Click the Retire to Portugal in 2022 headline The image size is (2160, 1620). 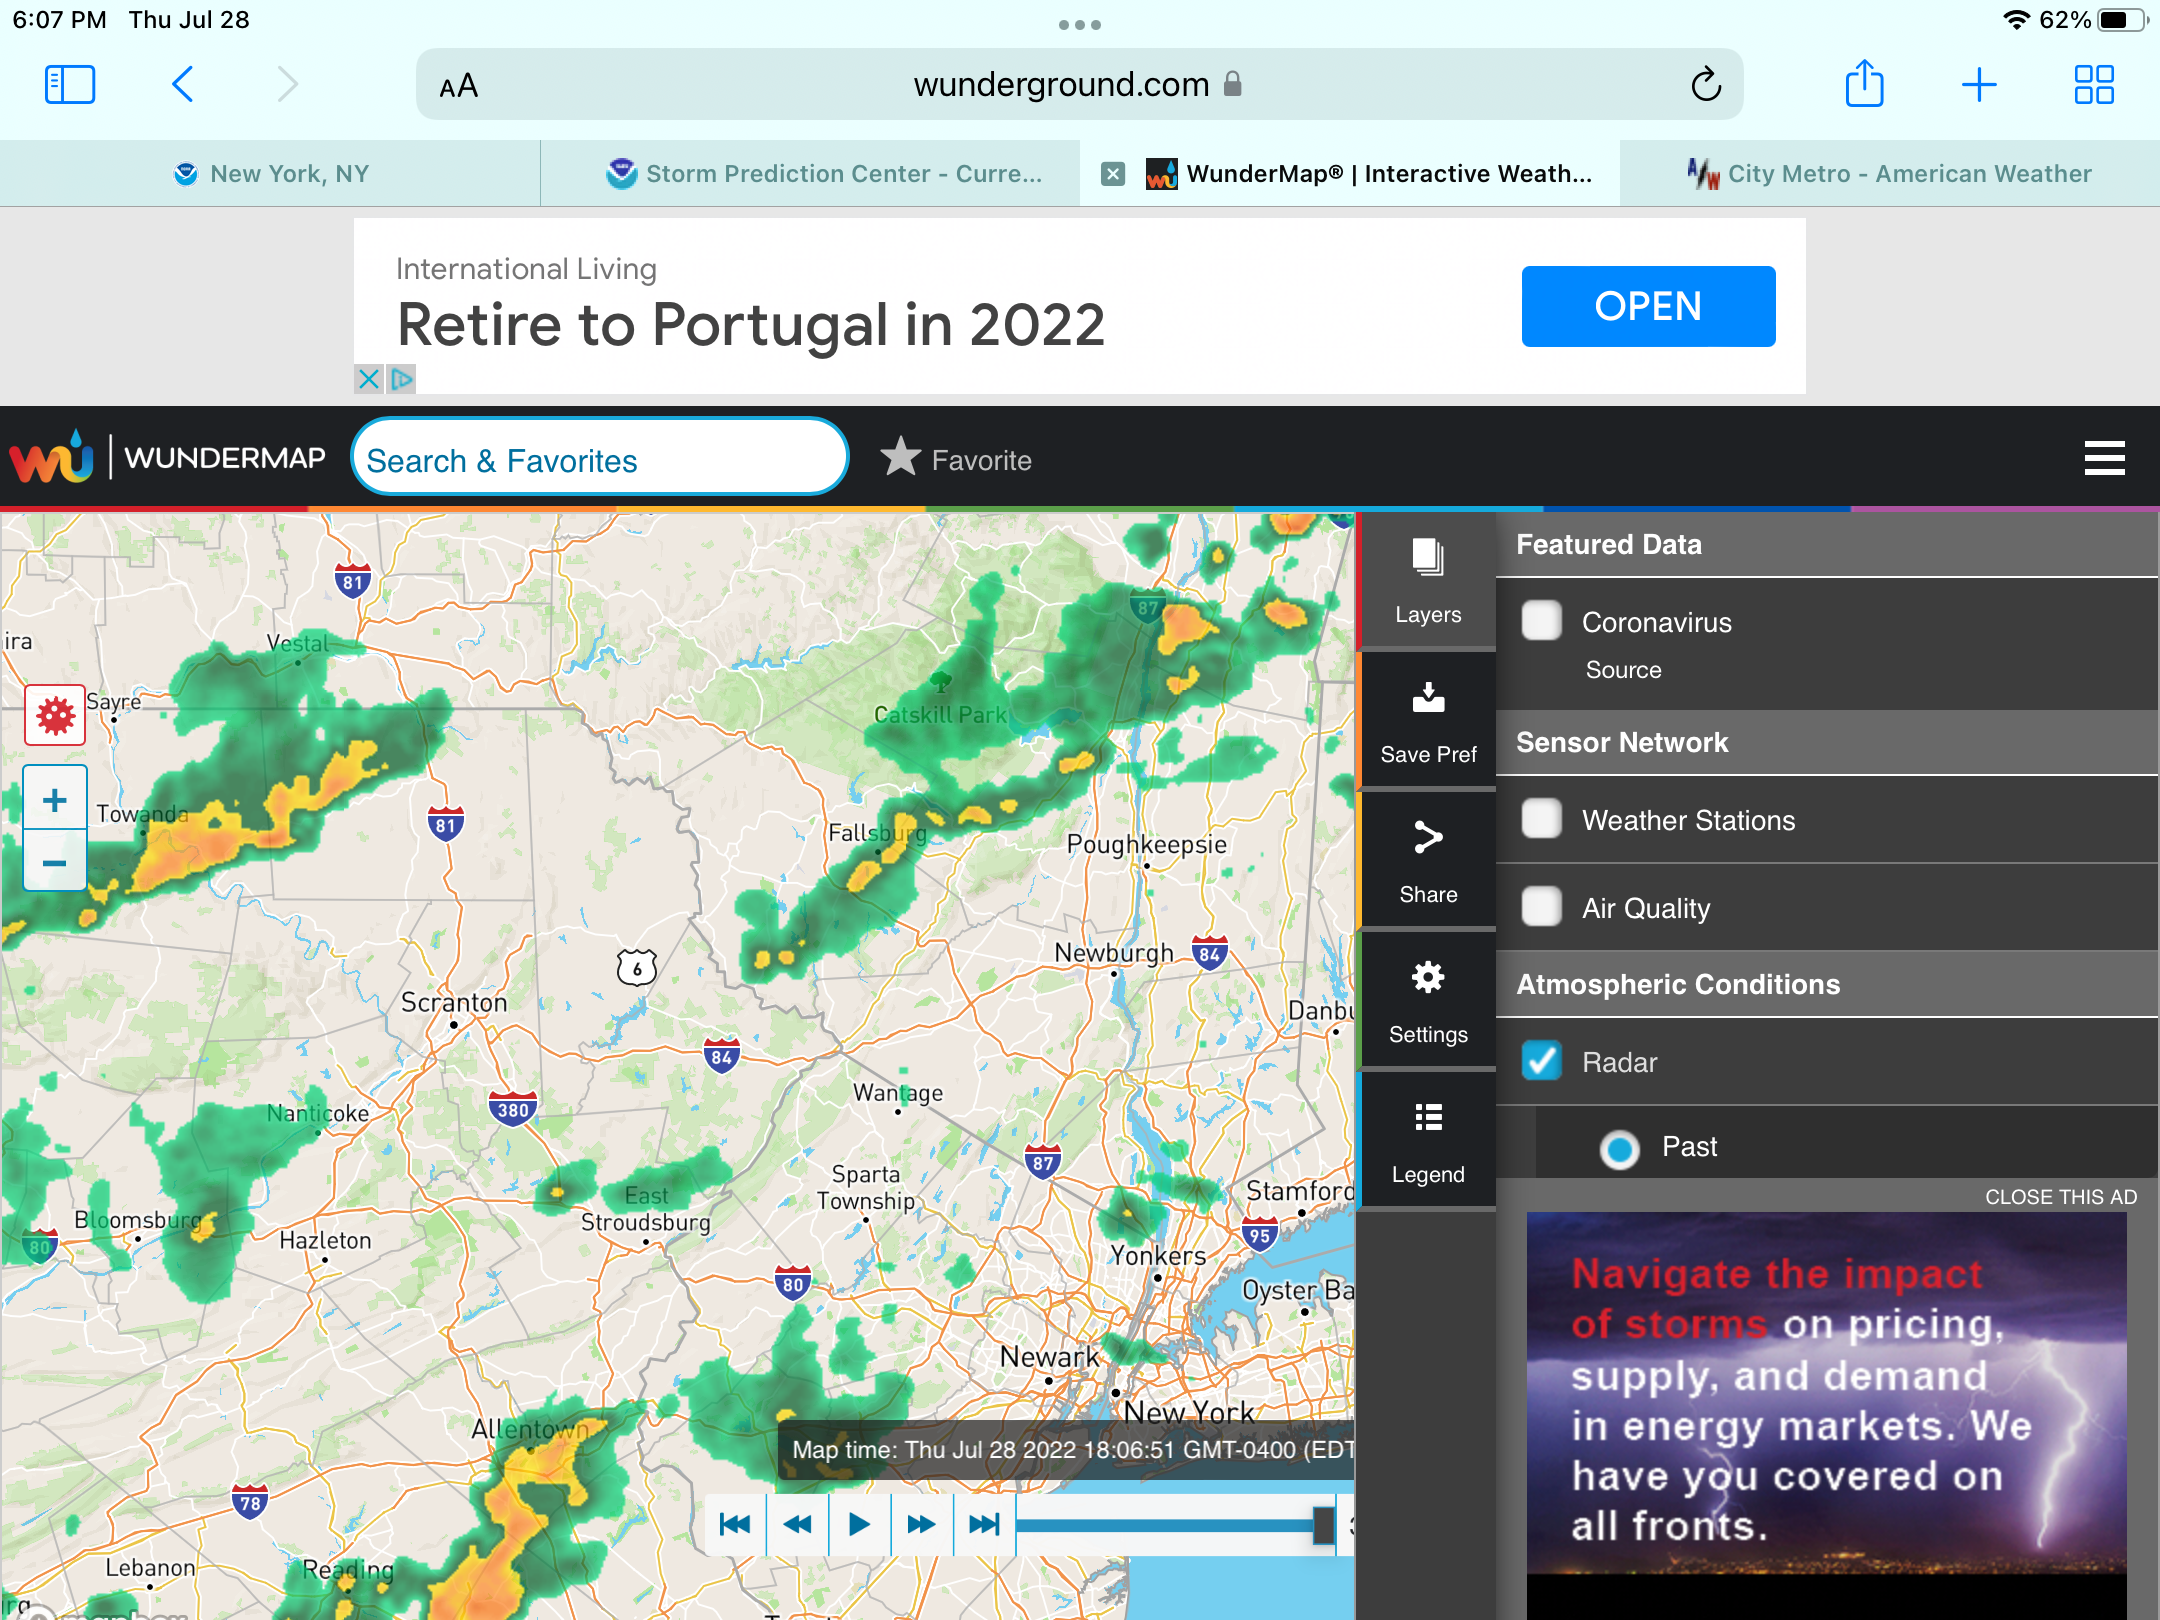click(751, 325)
